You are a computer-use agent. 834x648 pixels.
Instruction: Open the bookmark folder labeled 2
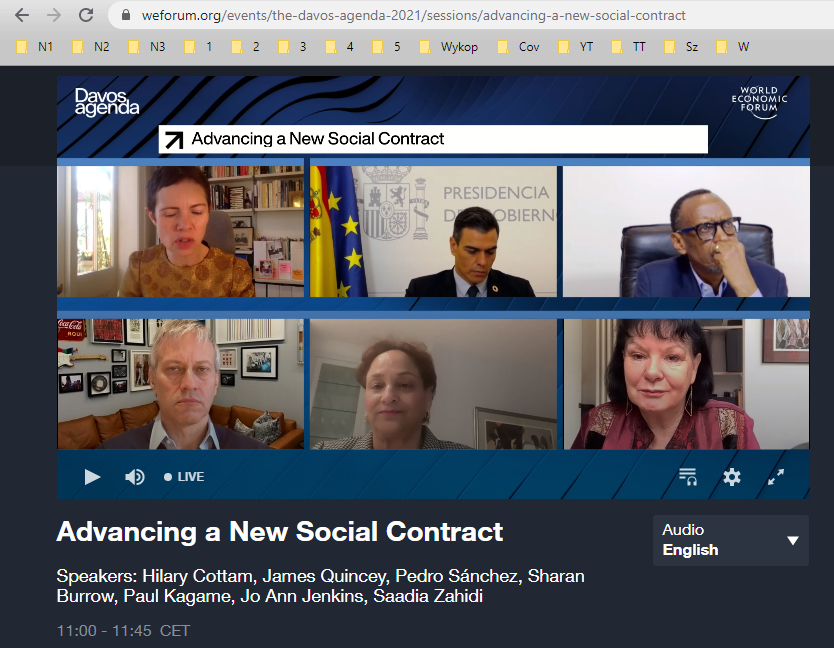[245, 47]
